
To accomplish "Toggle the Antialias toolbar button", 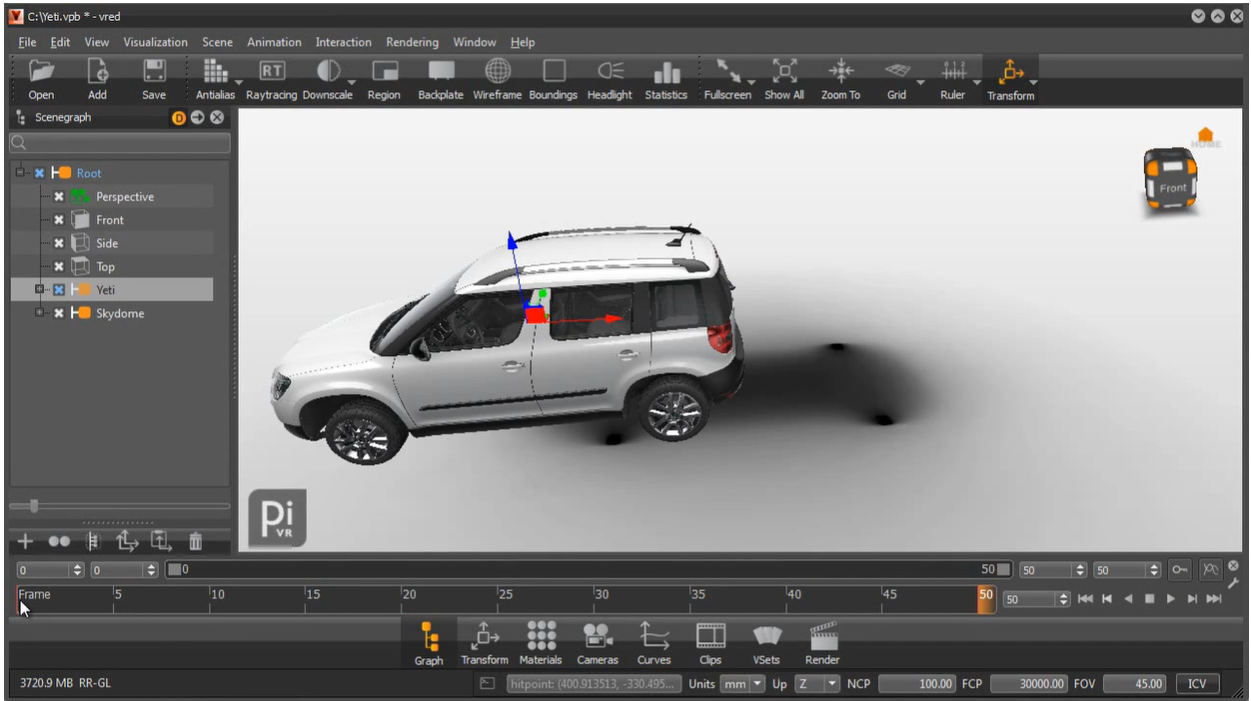I will [215, 72].
